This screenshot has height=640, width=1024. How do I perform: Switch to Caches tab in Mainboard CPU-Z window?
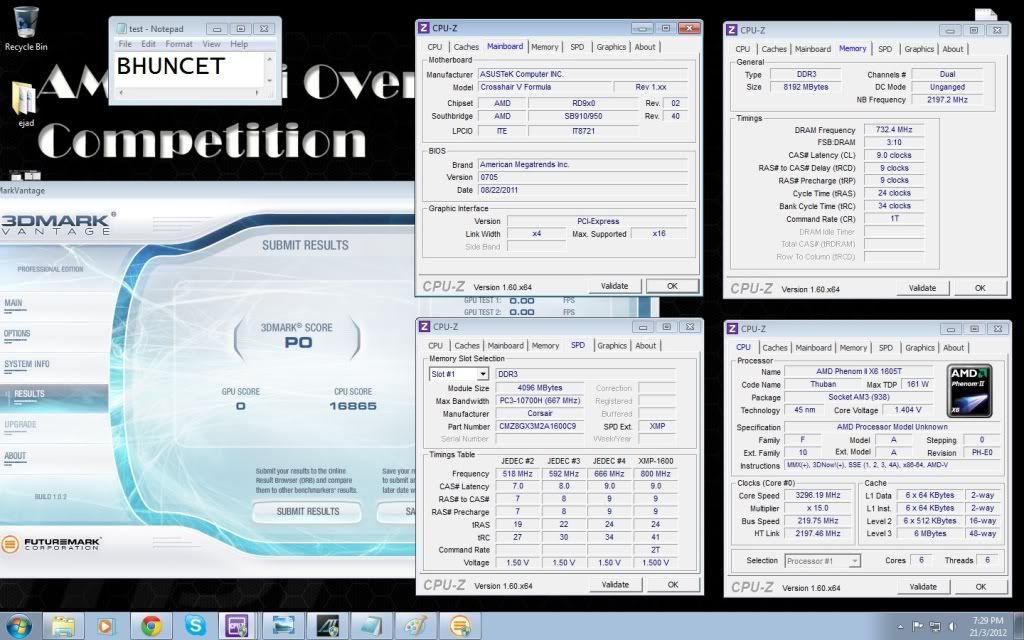465,47
